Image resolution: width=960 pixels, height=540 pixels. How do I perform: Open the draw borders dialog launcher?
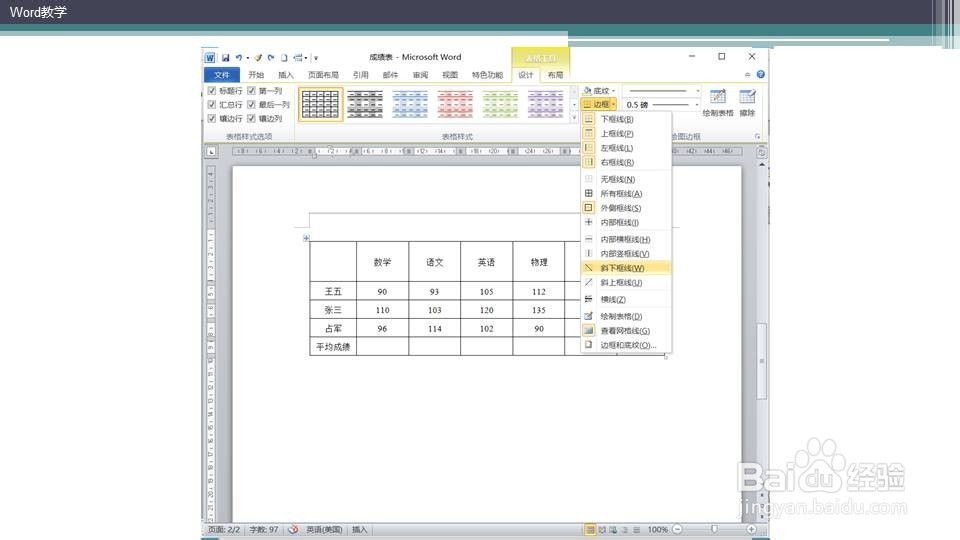click(757, 137)
